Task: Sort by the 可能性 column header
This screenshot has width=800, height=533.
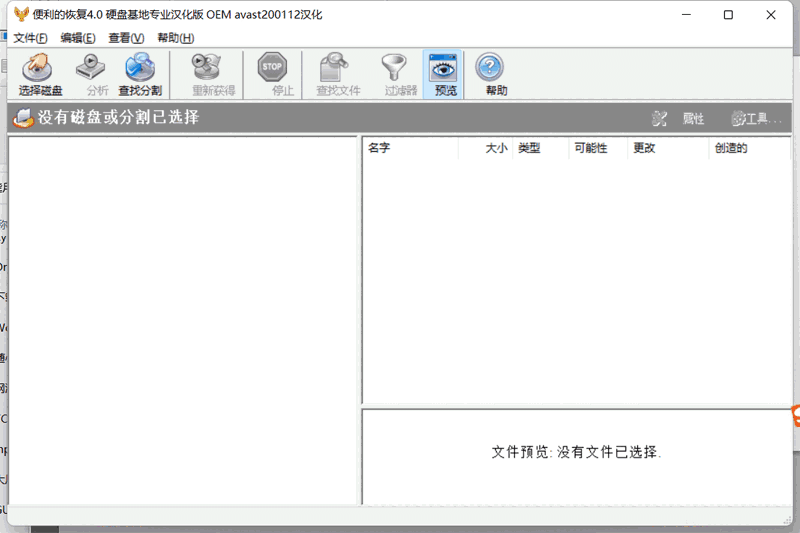Action: [598, 148]
